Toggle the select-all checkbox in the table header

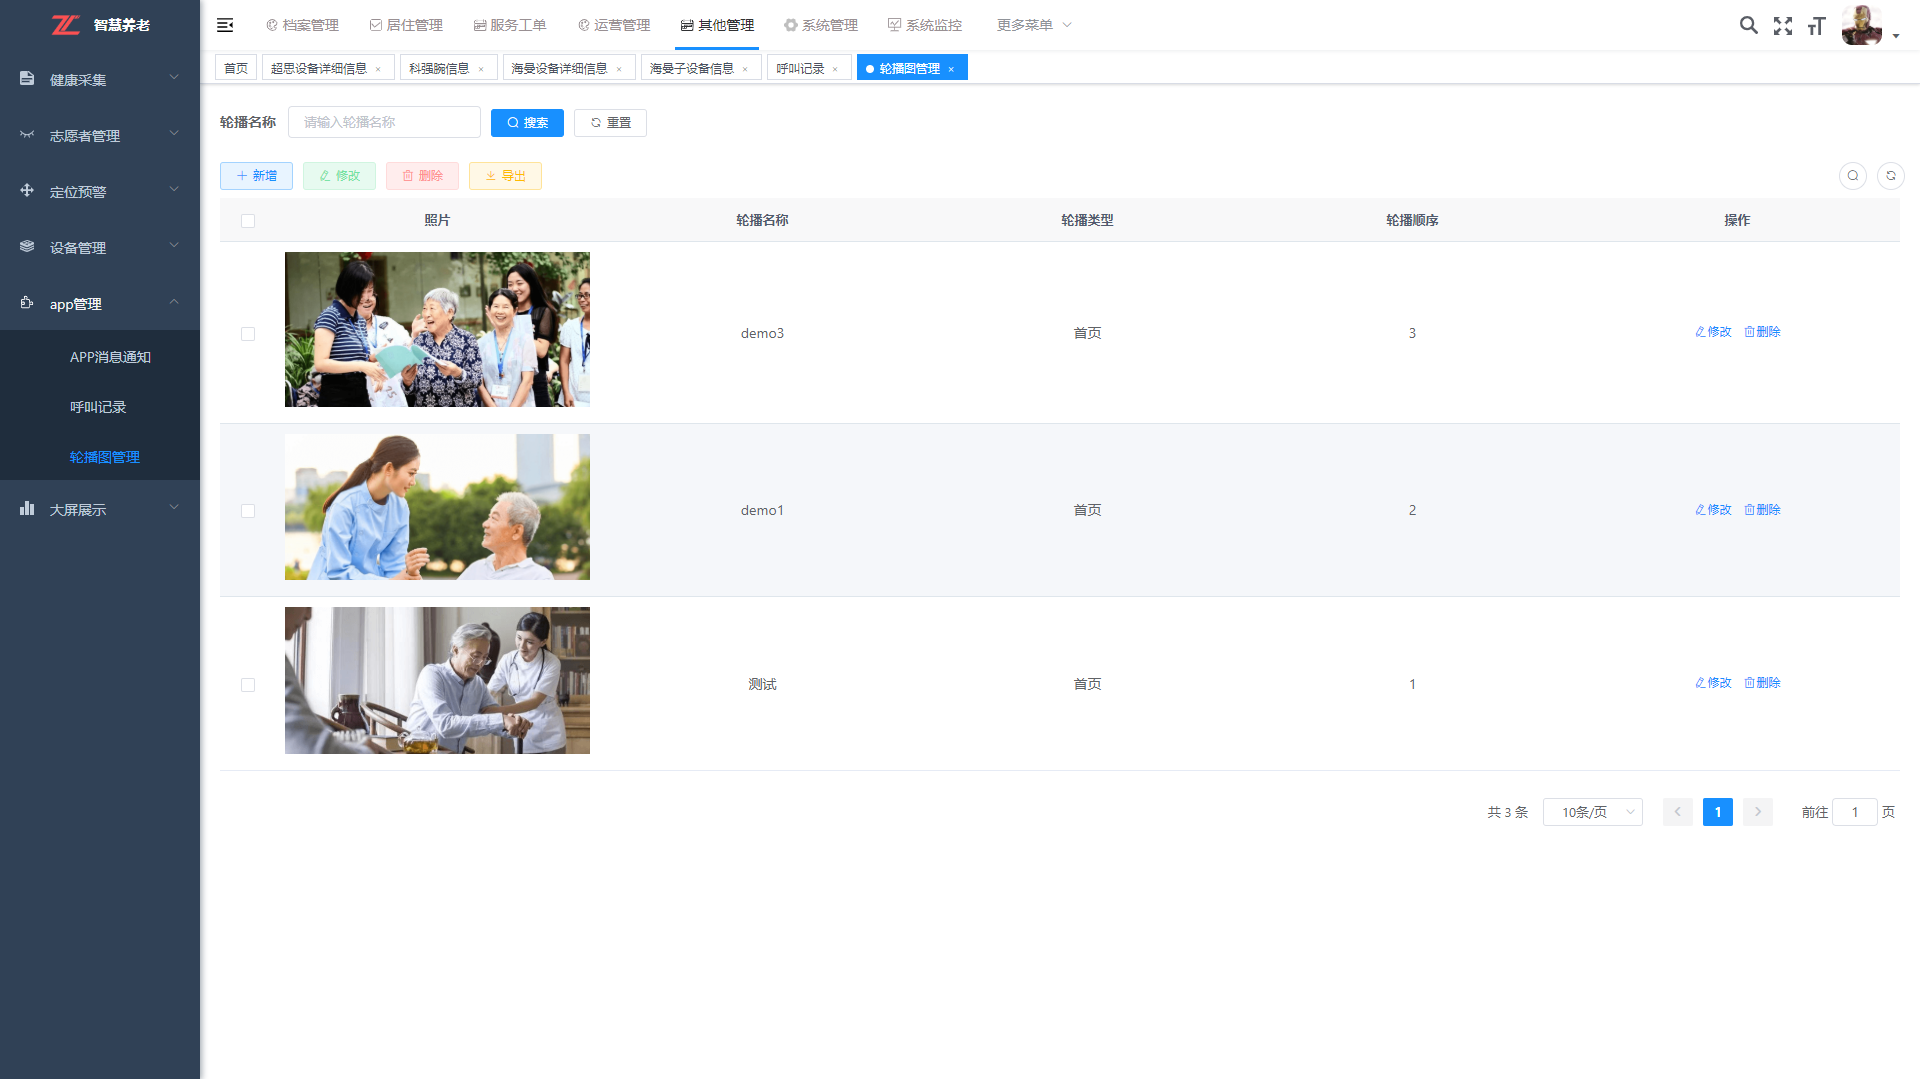[248, 221]
